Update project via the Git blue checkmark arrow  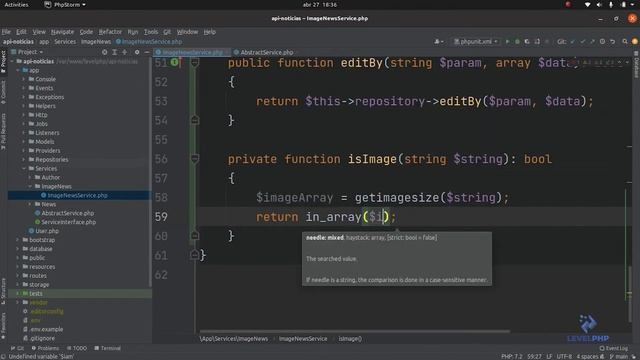coord(573,42)
